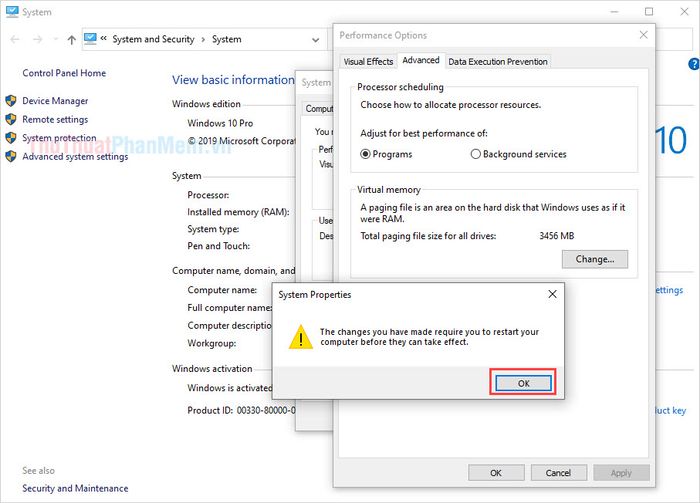Open the Device Manager link
This screenshot has width=700, height=503.
click(x=55, y=101)
